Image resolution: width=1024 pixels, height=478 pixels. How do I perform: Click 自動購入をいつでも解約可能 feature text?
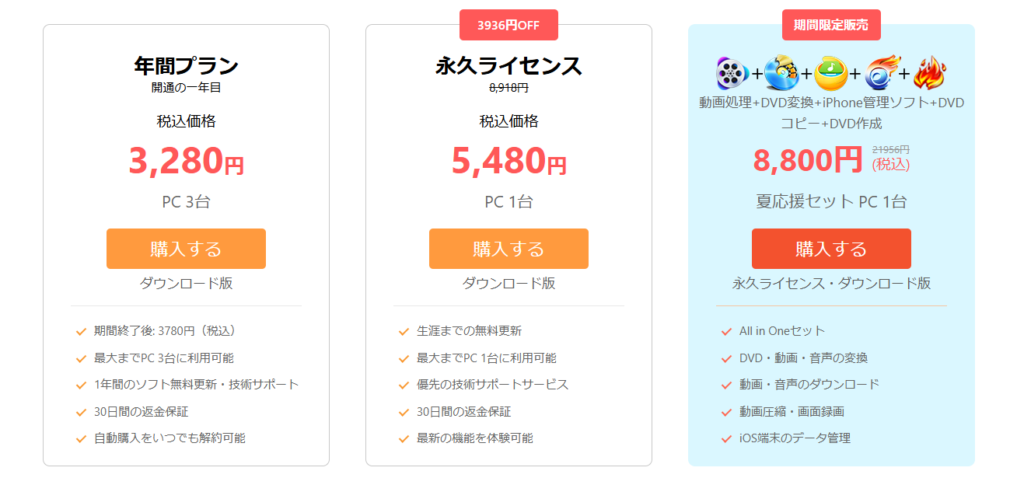click(170, 438)
